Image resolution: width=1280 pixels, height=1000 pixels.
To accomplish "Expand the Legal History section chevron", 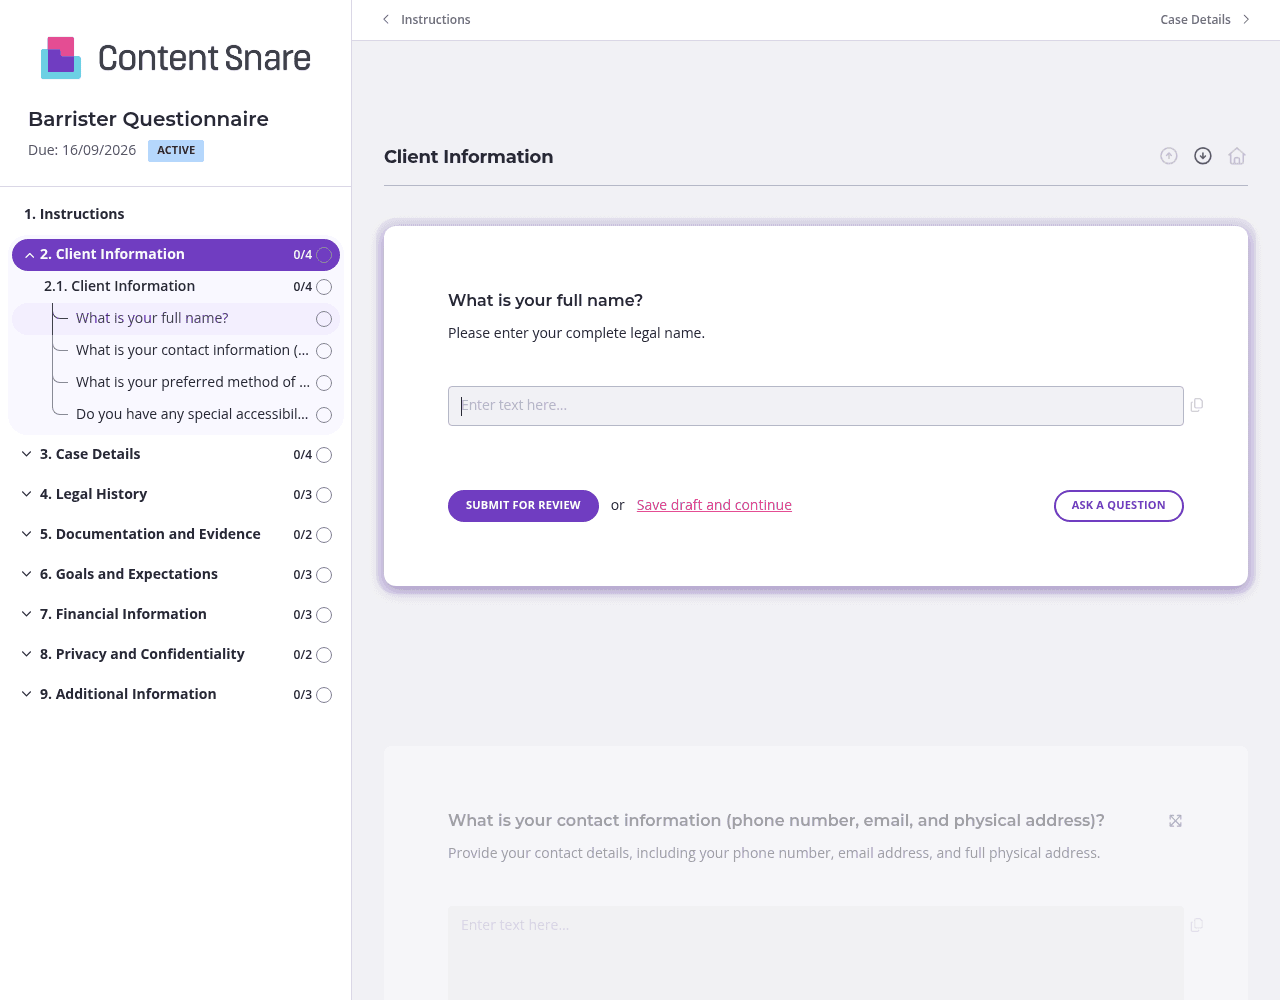I will coord(27,494).
